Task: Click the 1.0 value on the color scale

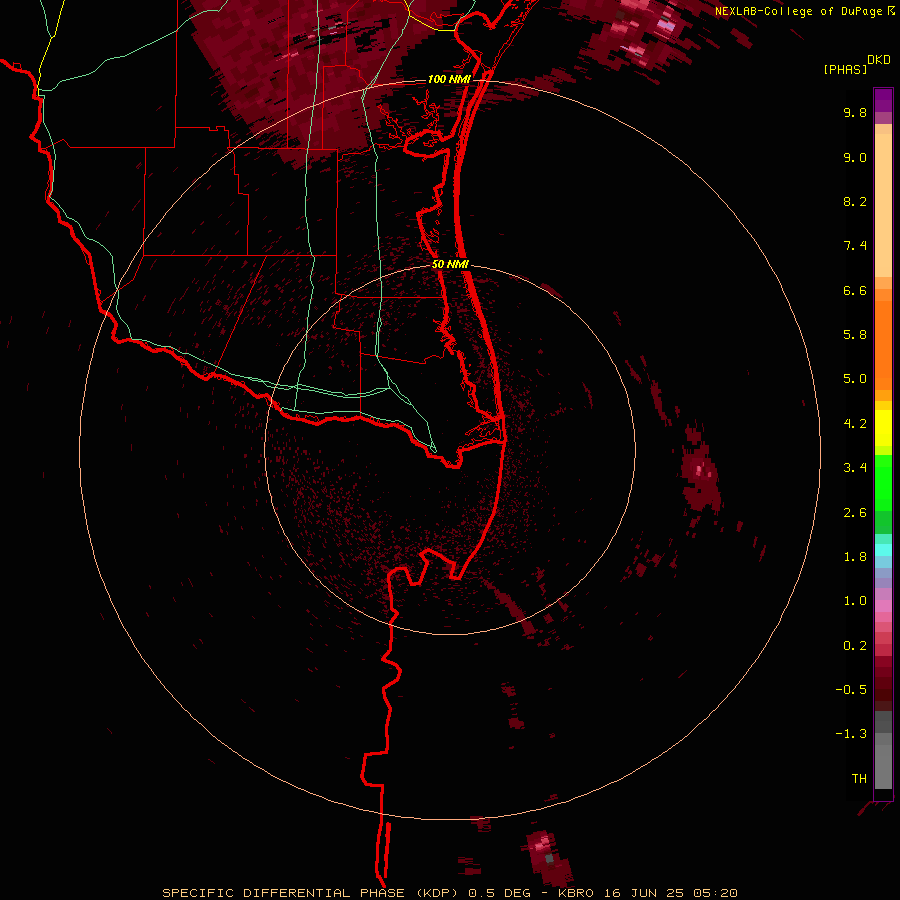Action: 855,601
